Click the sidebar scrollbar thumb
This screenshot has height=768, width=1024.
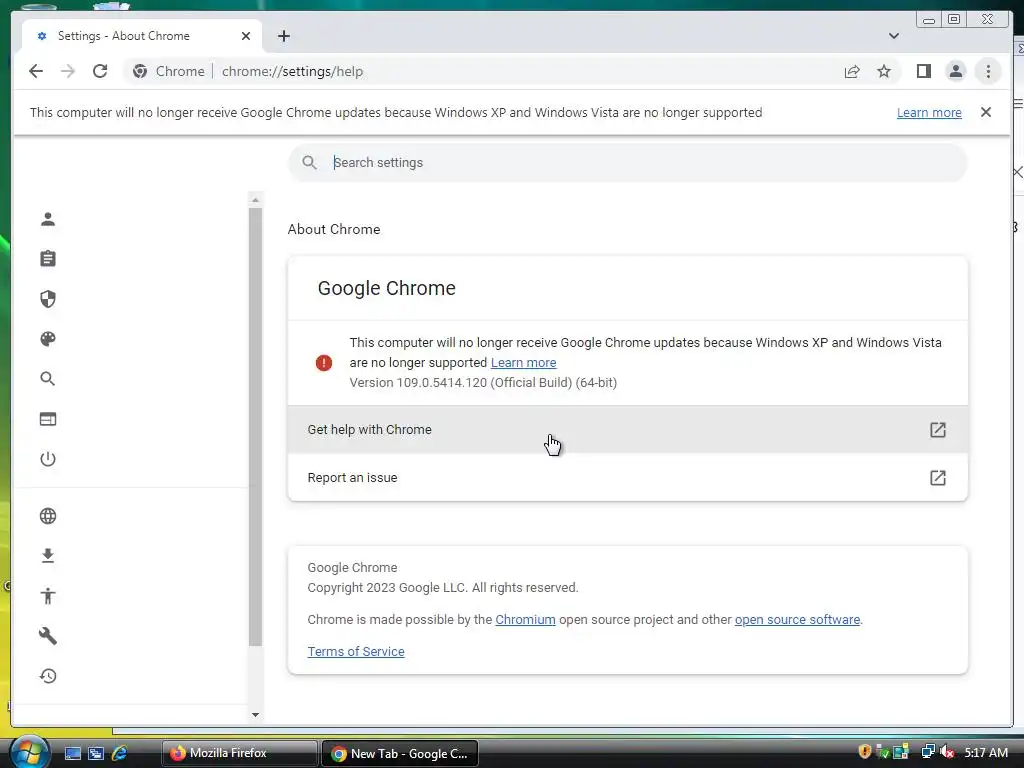point(255,427)
